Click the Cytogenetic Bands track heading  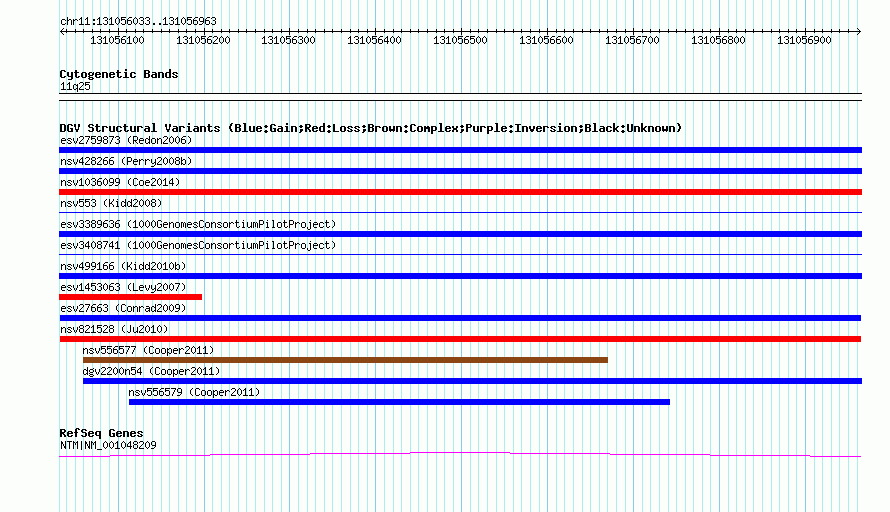tap(119, 74)
